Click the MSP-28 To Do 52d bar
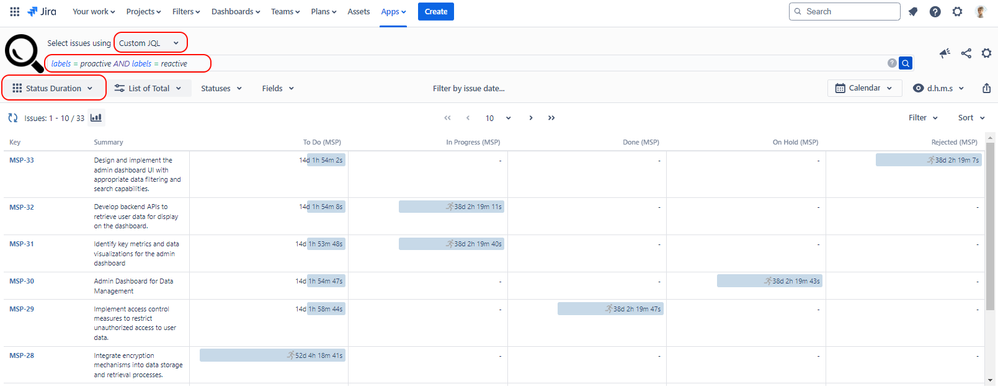Screen dimensions: 998x389 tap(272, 355)
